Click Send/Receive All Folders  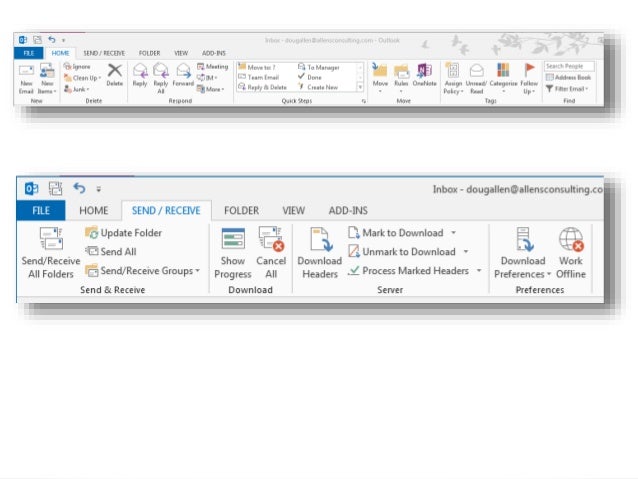51,253
